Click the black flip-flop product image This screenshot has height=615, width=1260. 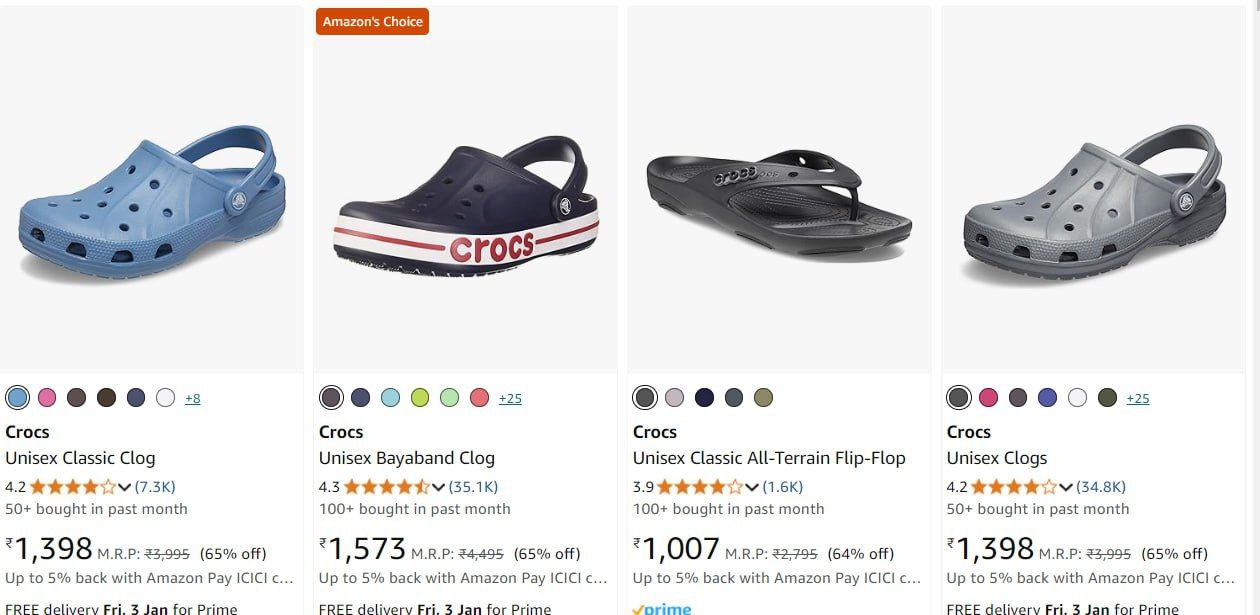(779, 205)
